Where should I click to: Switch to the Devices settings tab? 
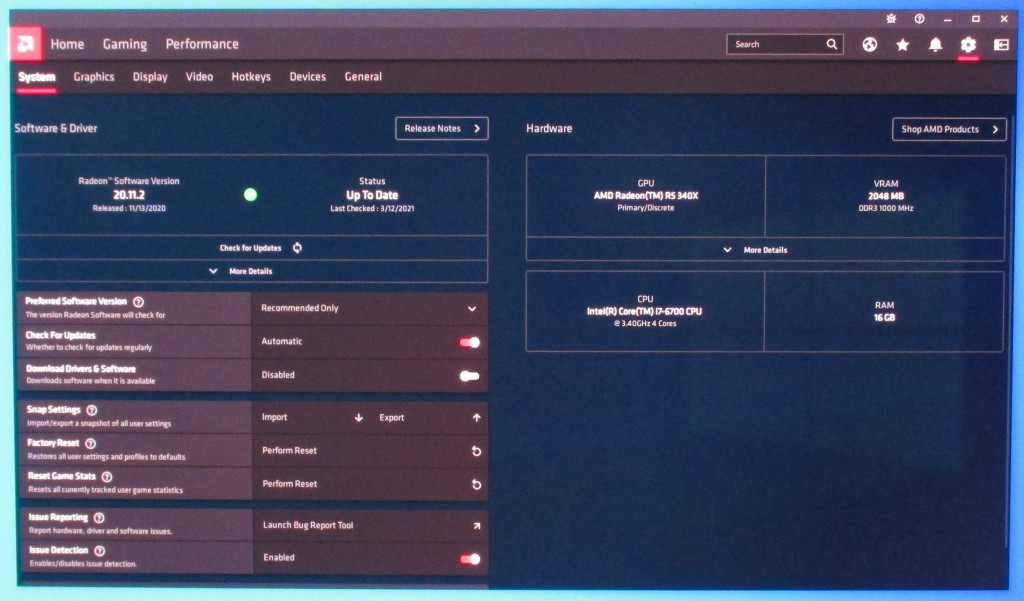[308, 76]
